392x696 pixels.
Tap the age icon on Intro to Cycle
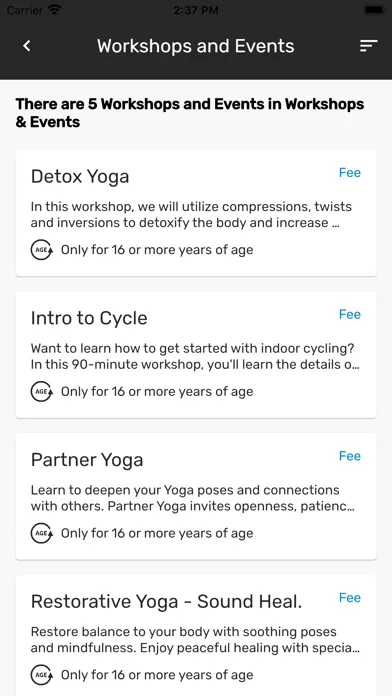(42, 392)
